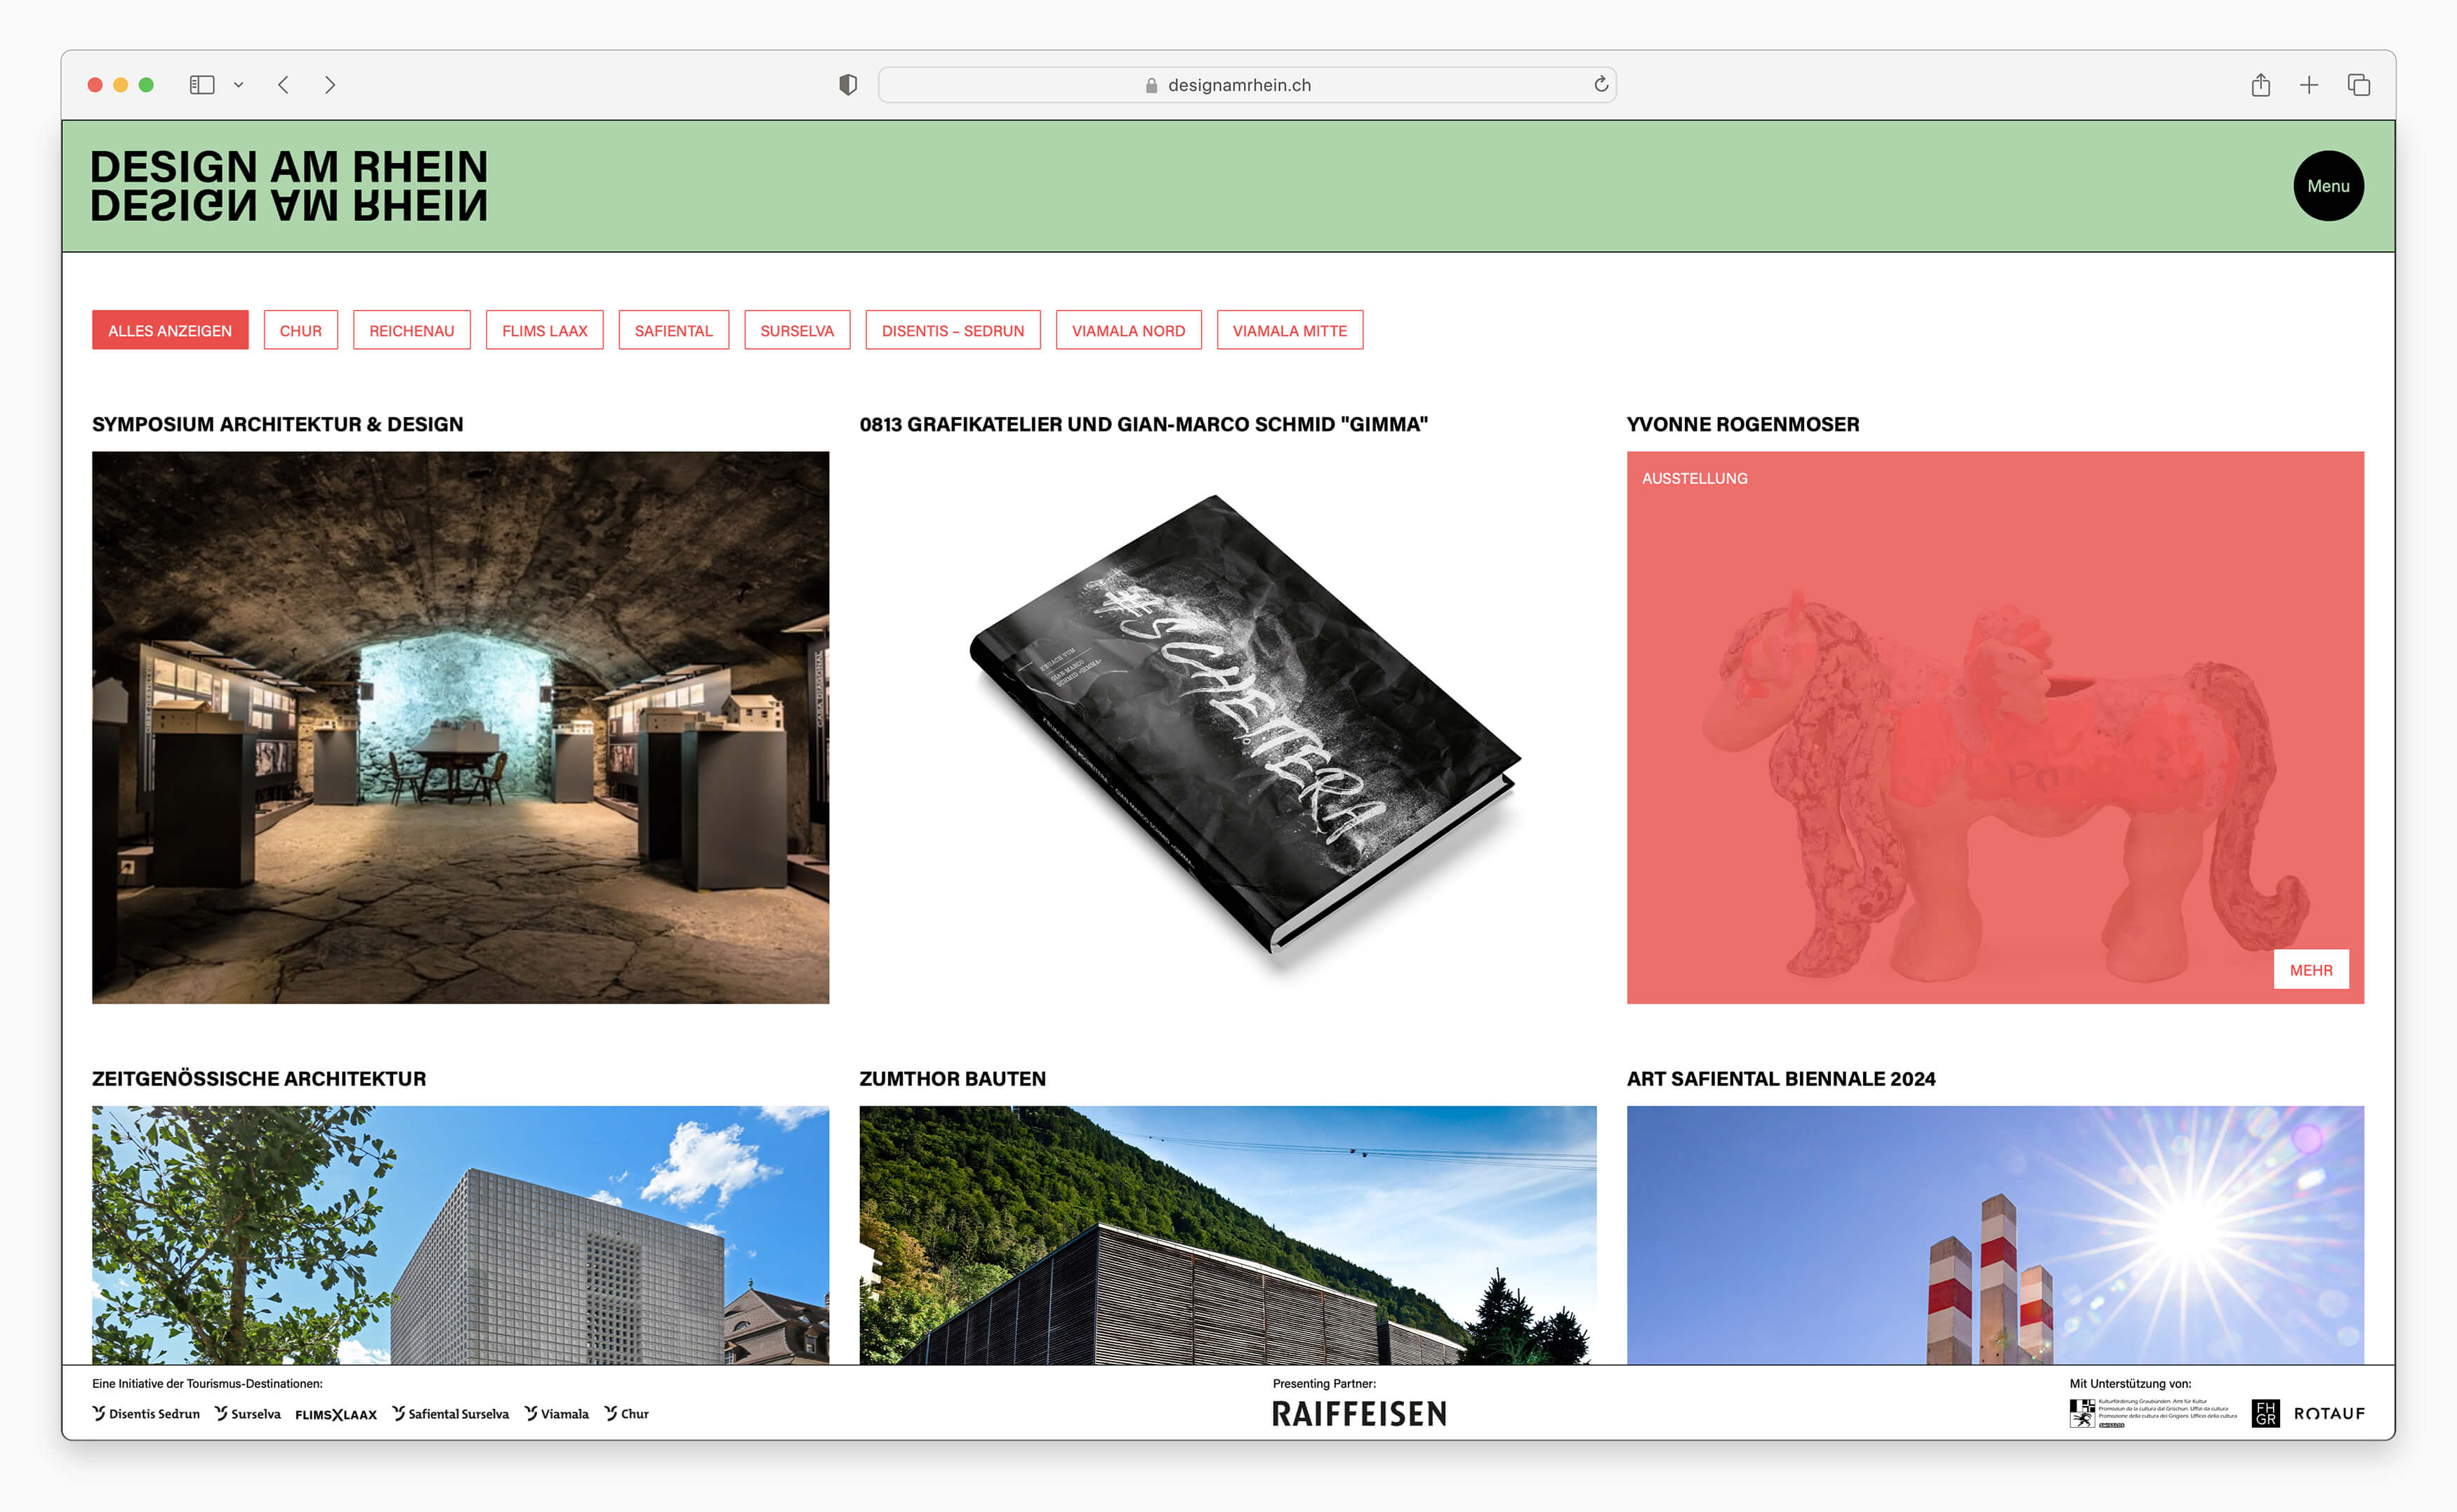Open the Share icon in Safari toolbar
Viewport: 2457px width, 1512px height.
tap(2260, 85)
